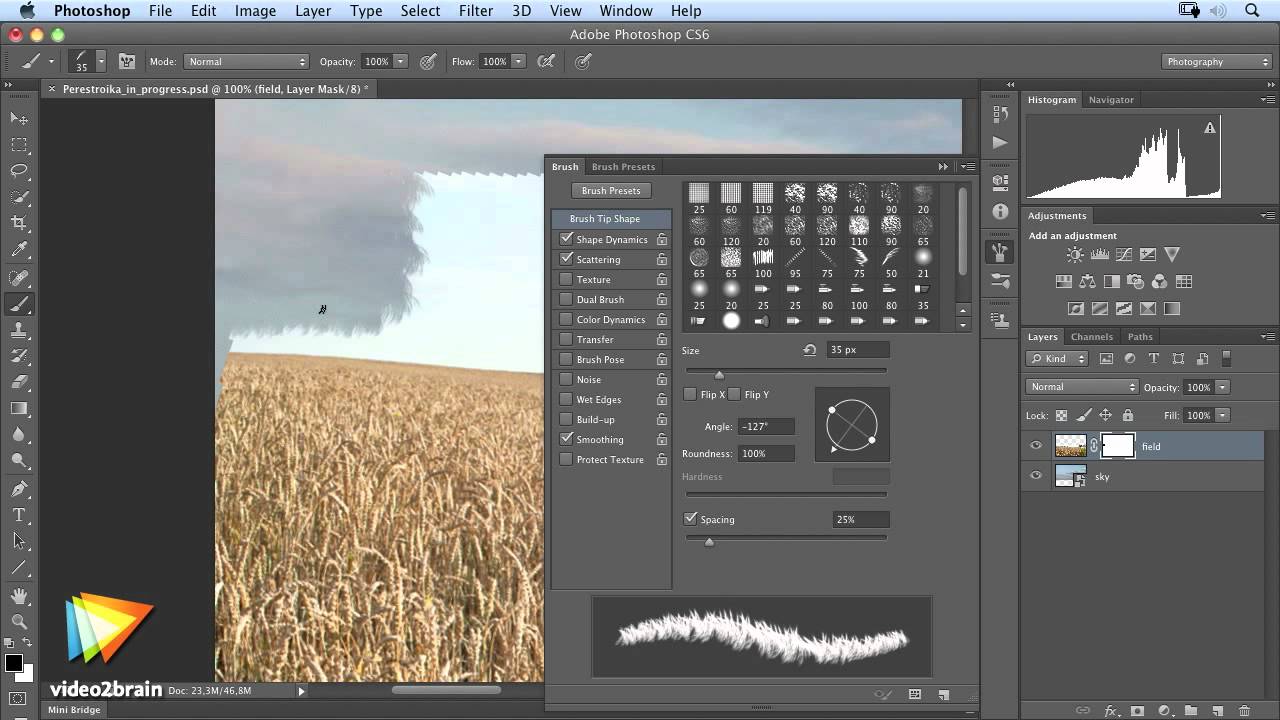This screenshot has height=720, width=1280.
Task: Toggle Smoothing checkbox
Action: [567, 439]
